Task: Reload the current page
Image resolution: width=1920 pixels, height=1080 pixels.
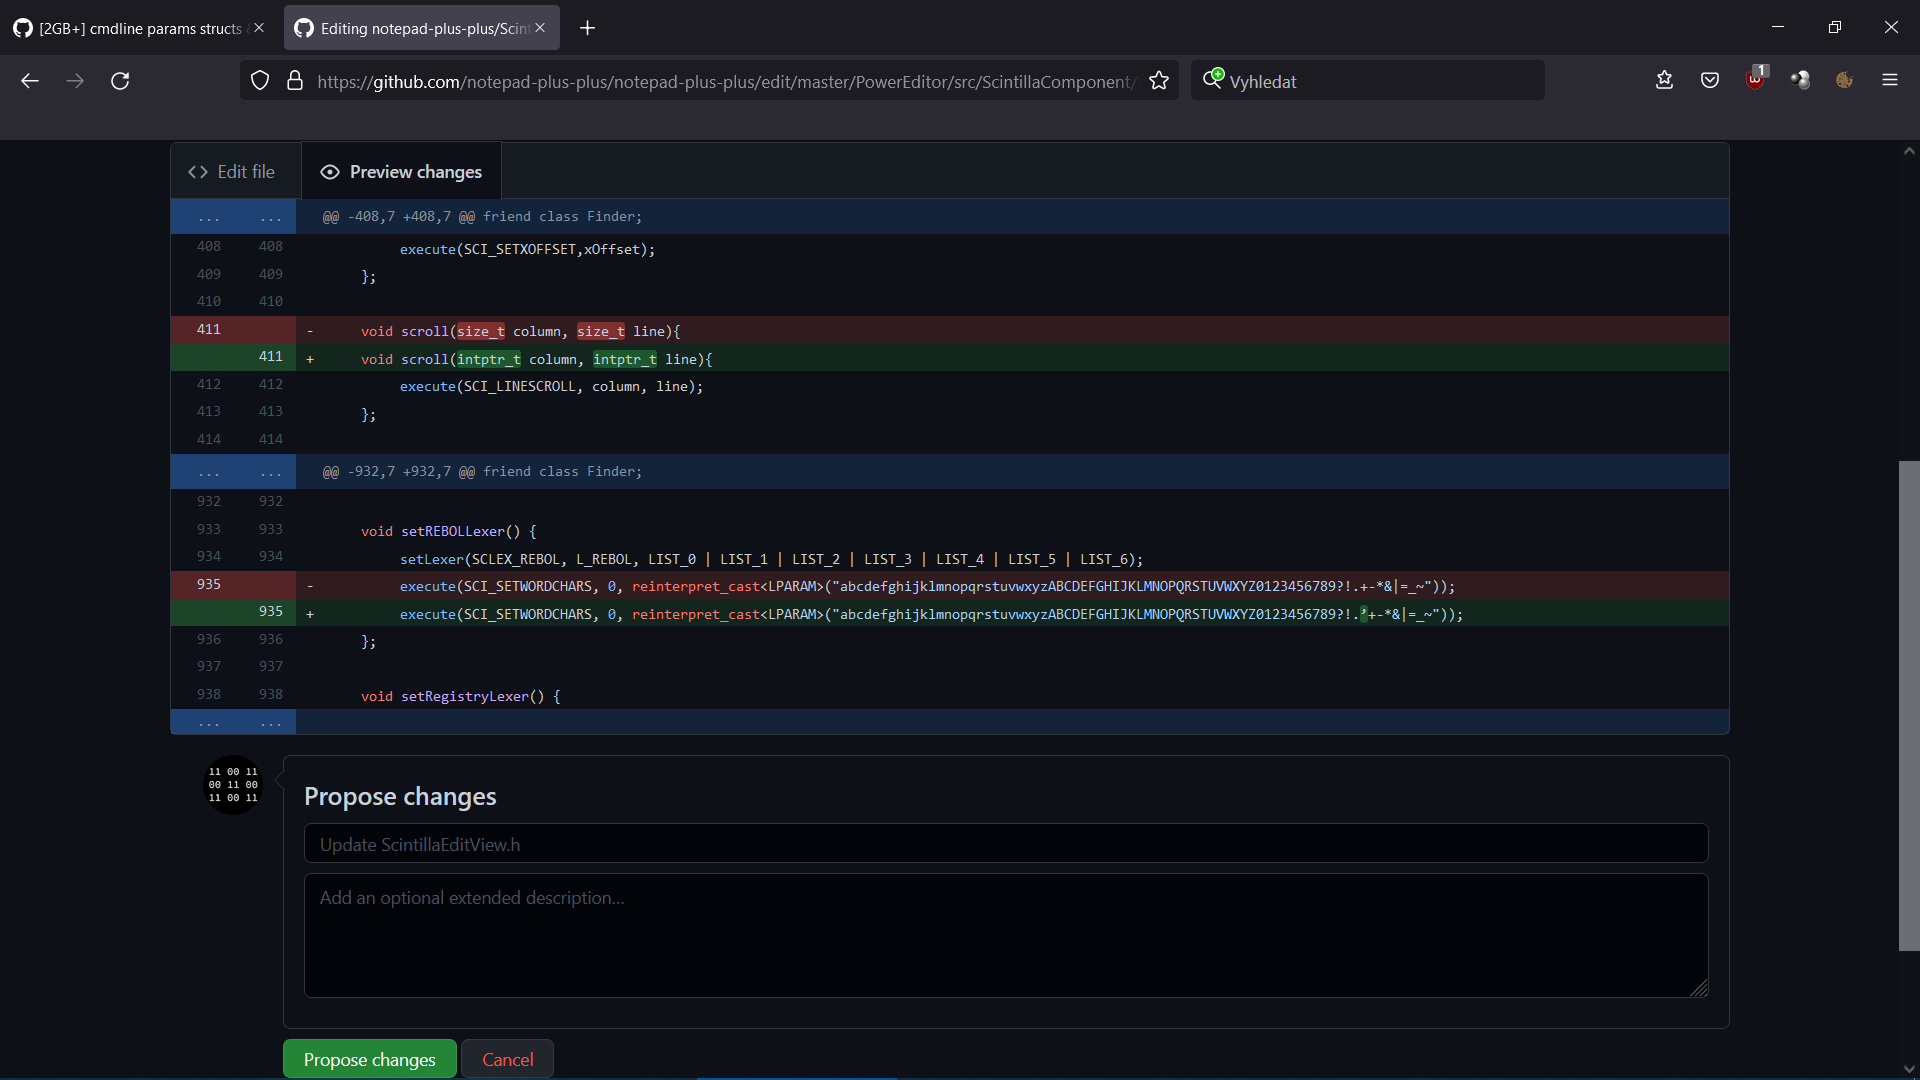Action: point(120,81)
